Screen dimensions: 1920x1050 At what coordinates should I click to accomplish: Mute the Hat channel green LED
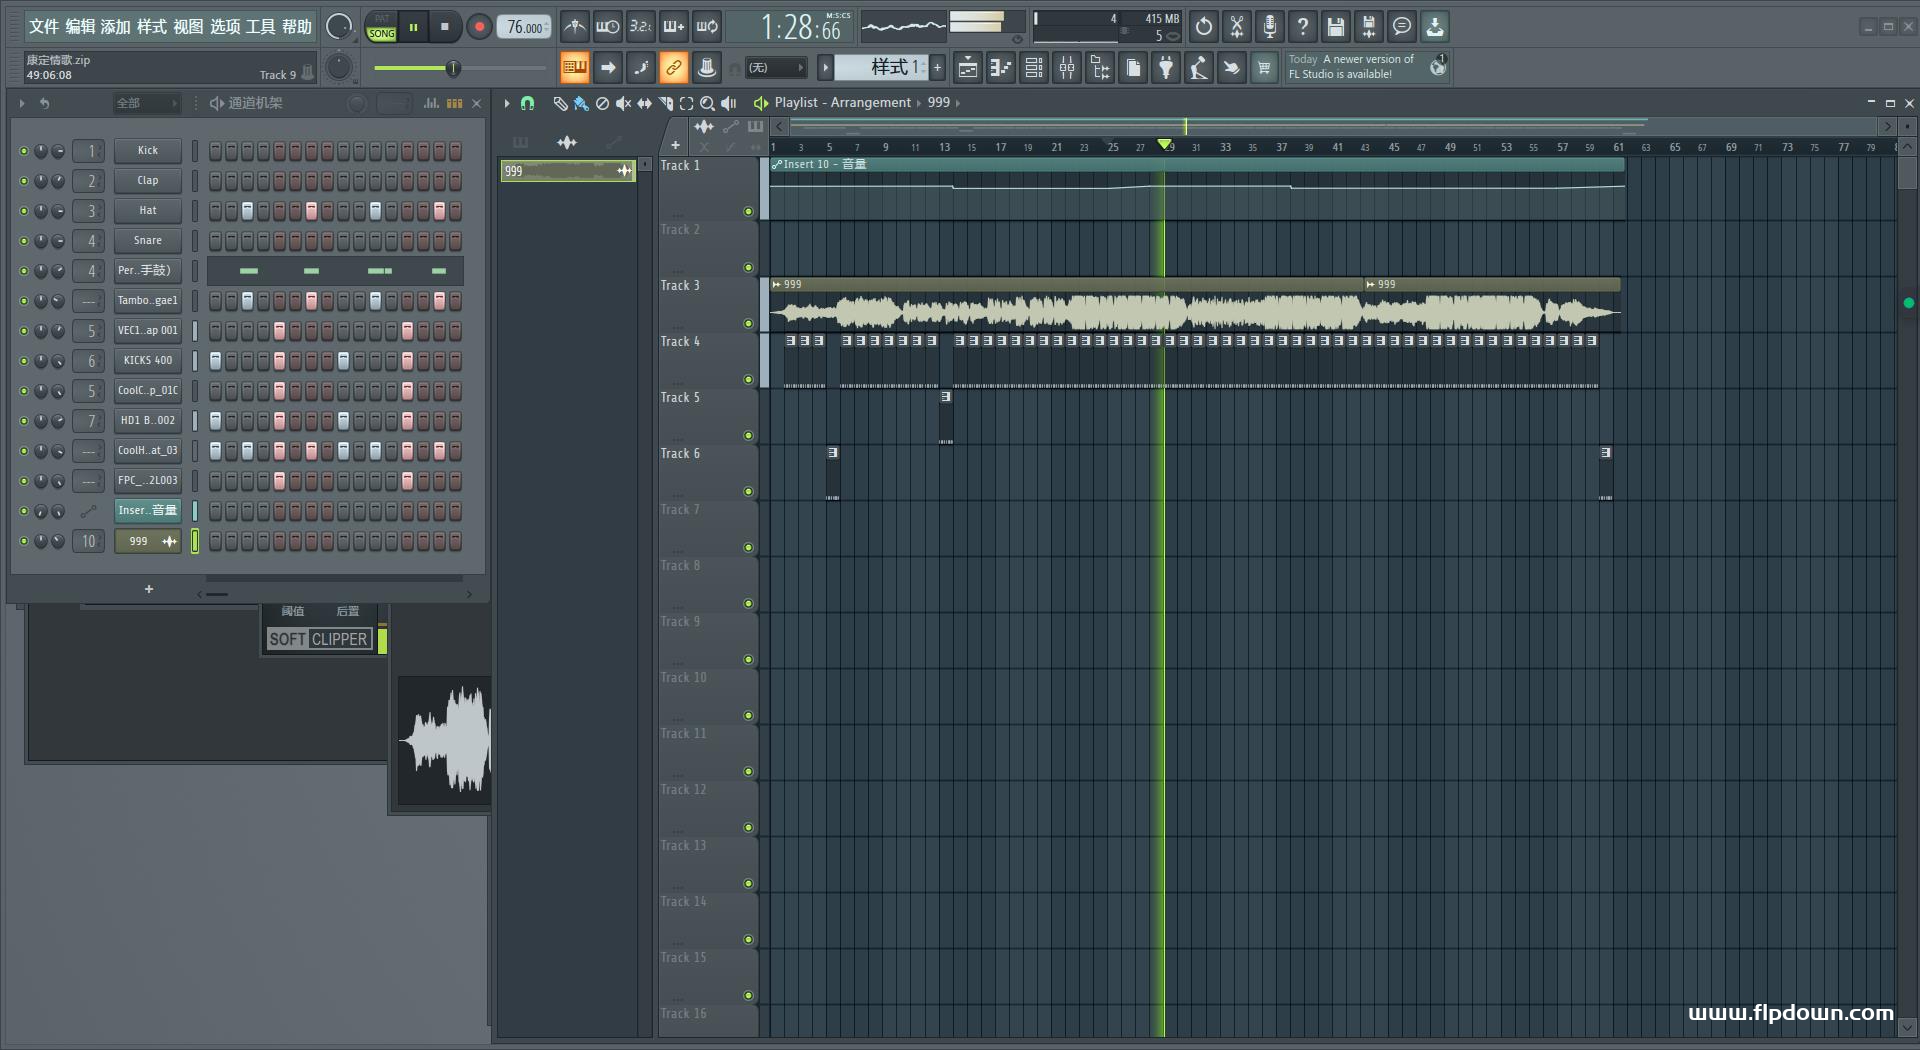24,211
